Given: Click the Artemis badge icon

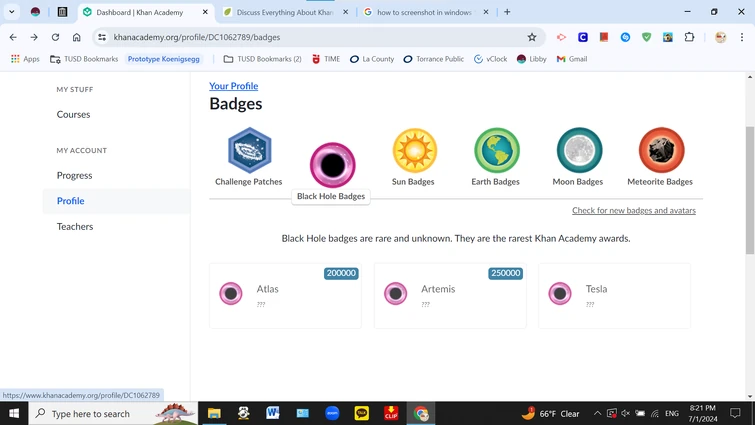Looking at the screenshot, I should click(x=395, y=293).
